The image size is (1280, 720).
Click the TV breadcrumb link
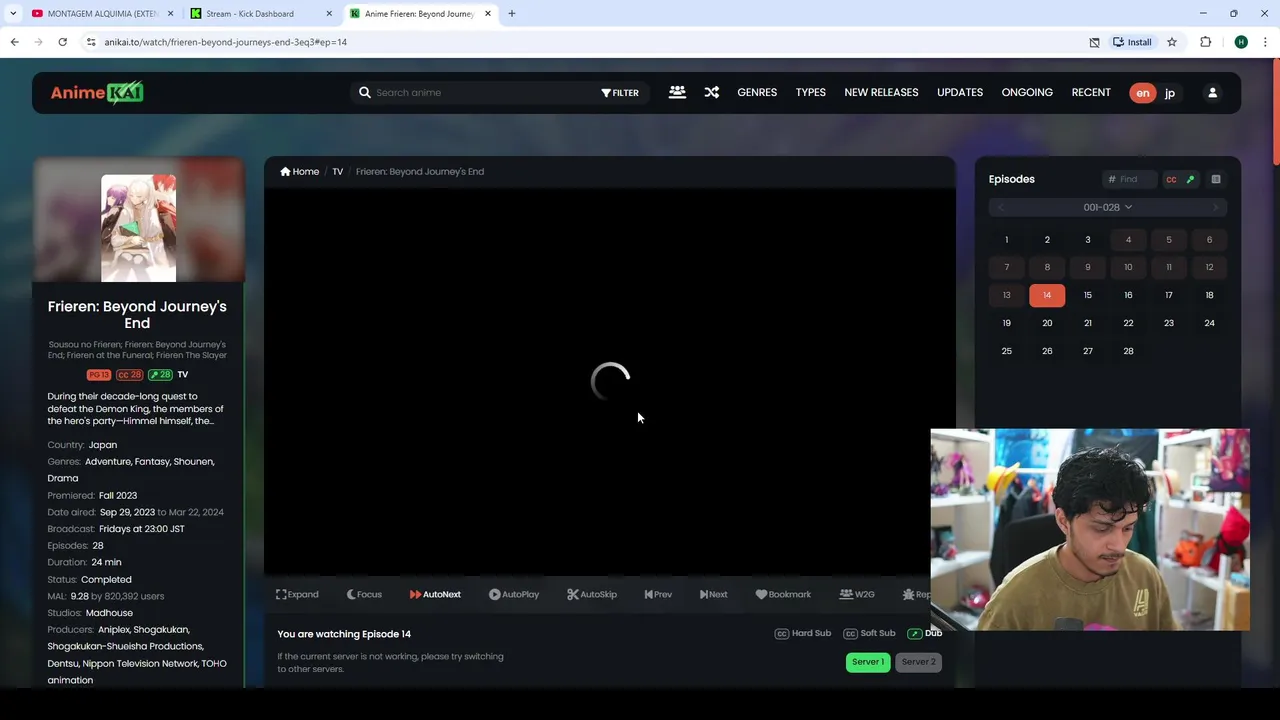[x=338, y=171]
